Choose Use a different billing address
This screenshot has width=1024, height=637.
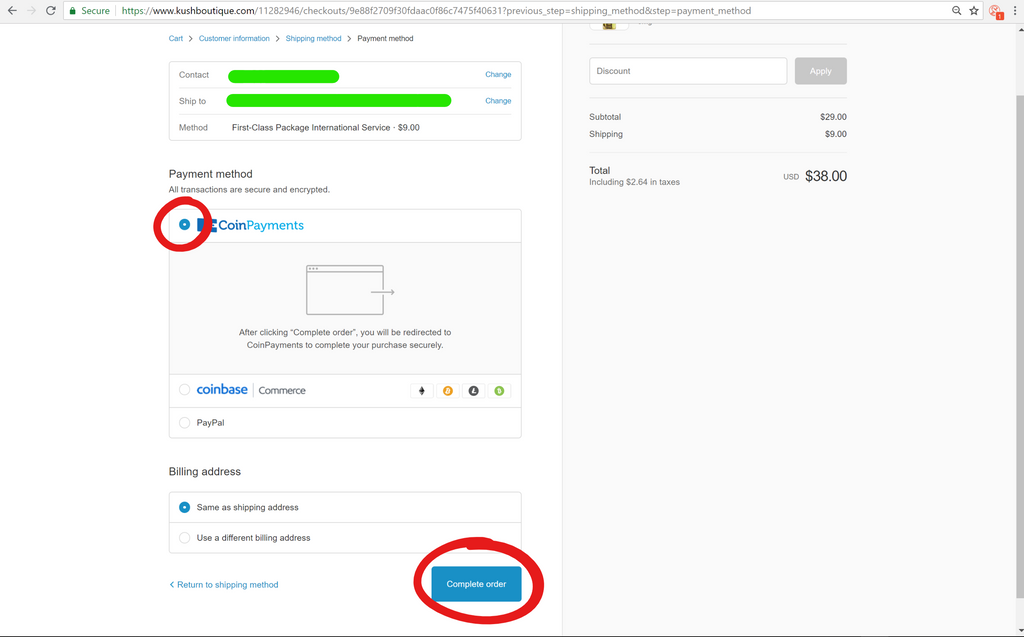(x=185, y=538)
